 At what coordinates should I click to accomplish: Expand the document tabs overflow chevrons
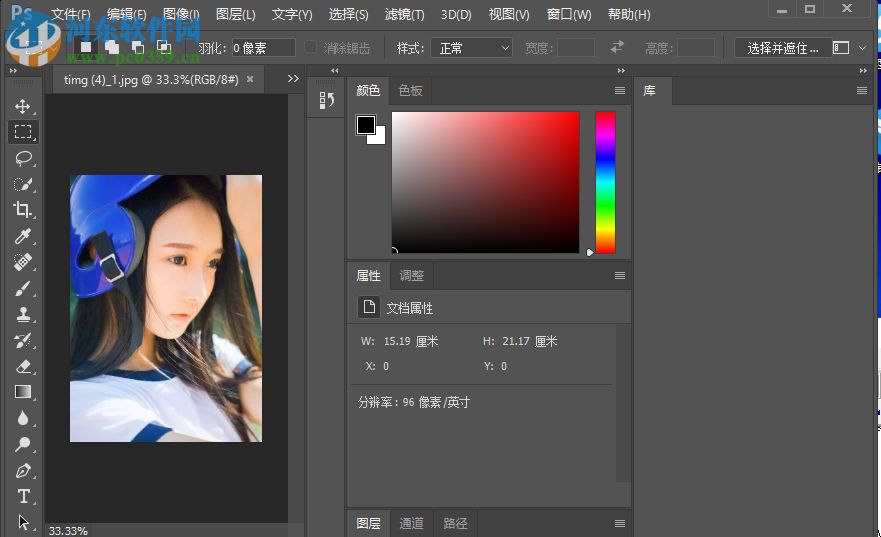point(293,79)
